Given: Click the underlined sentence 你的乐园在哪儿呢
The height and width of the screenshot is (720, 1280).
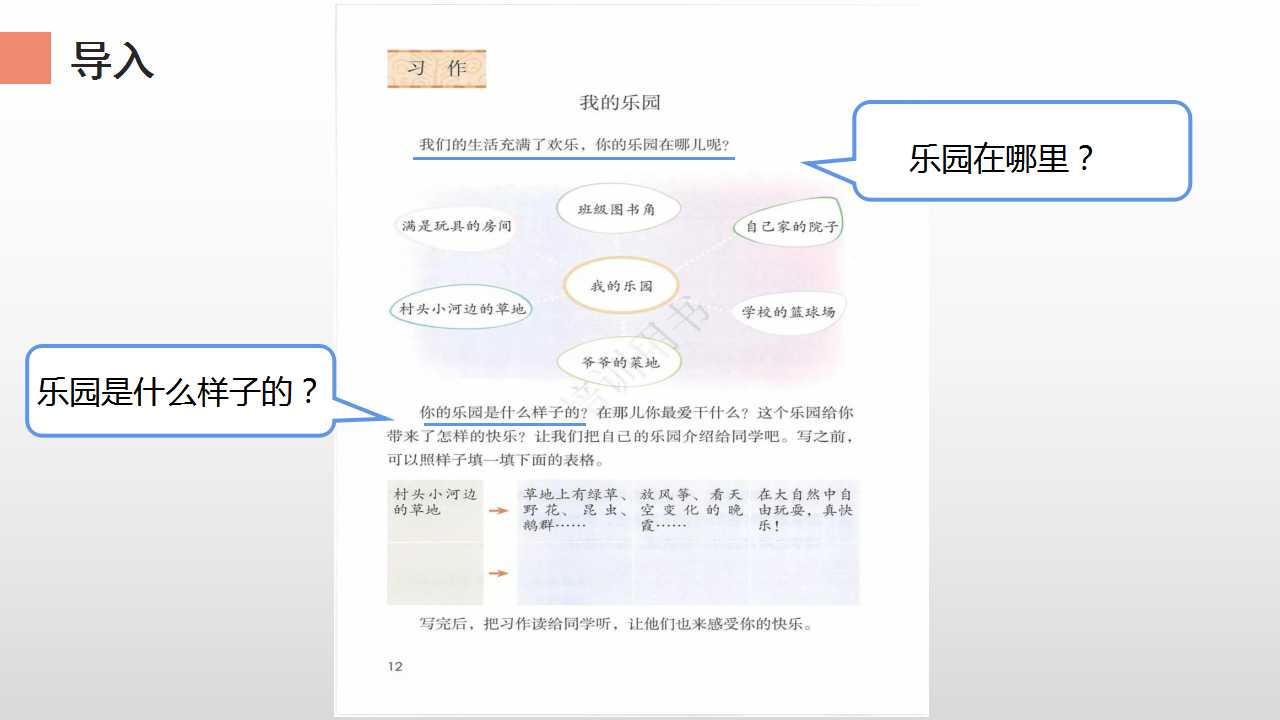Looking at the screenshot, I should tap(575, 146).
